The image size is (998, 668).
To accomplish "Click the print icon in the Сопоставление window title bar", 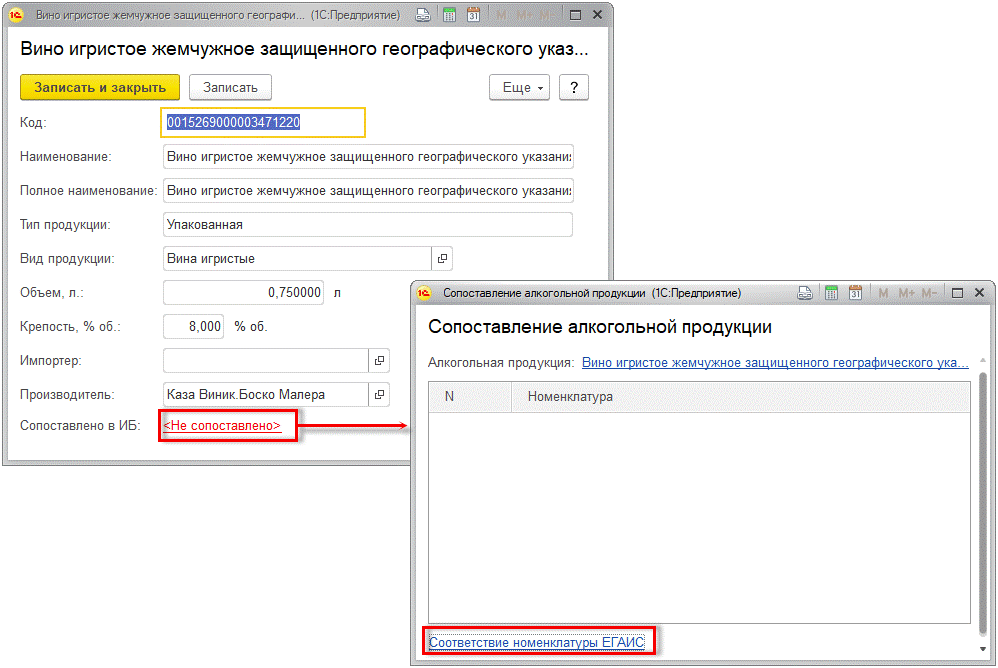I will pyautogui.click(x=805, y=293).
